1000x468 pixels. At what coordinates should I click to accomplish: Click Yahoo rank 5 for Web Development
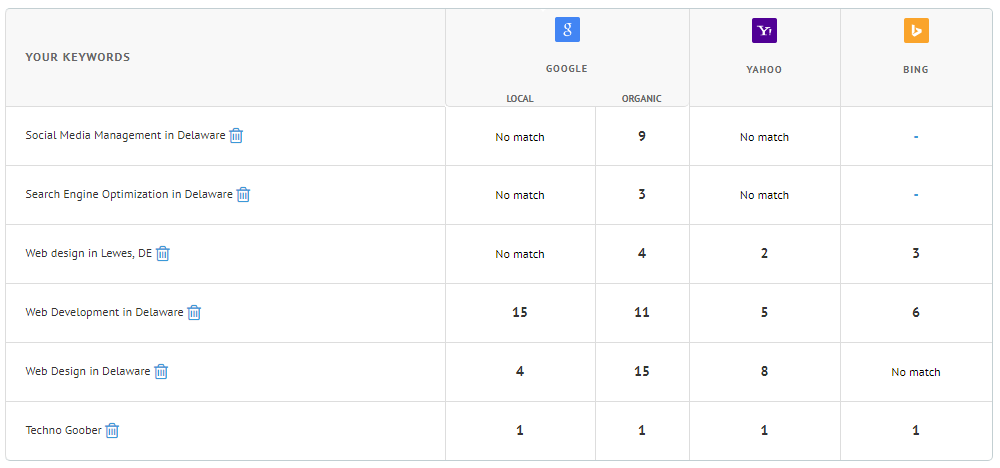(x=764, y=312)
